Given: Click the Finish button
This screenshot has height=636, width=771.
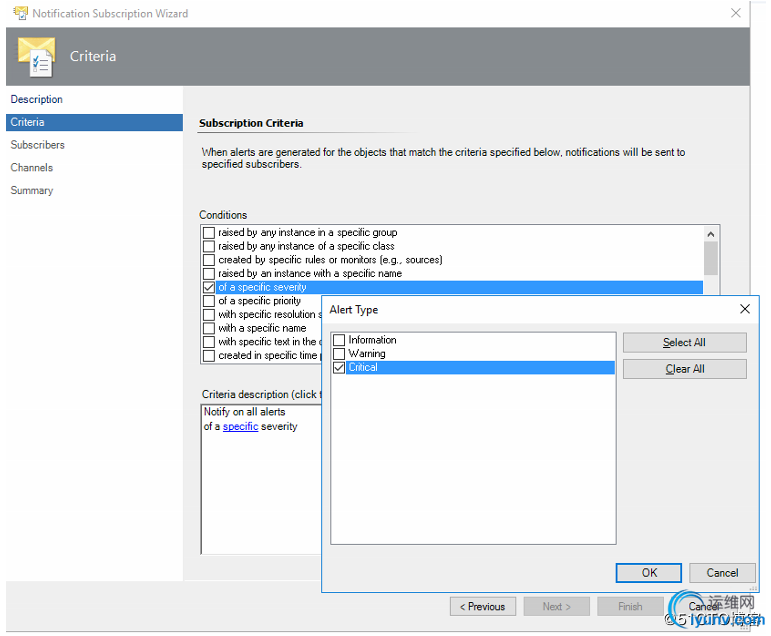Looking at the screenshot, I should pos(630,606).
